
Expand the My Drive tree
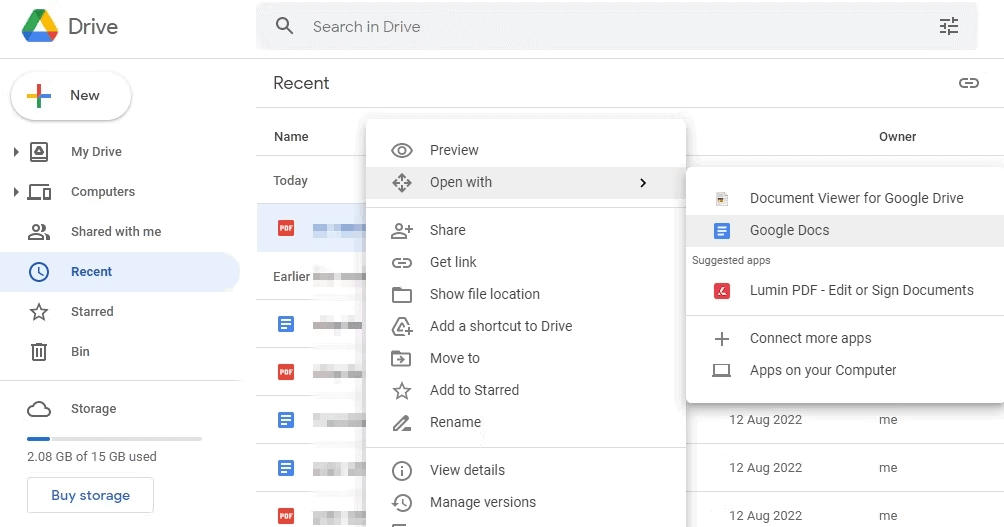pyautogui.click(x=15, y=152)
